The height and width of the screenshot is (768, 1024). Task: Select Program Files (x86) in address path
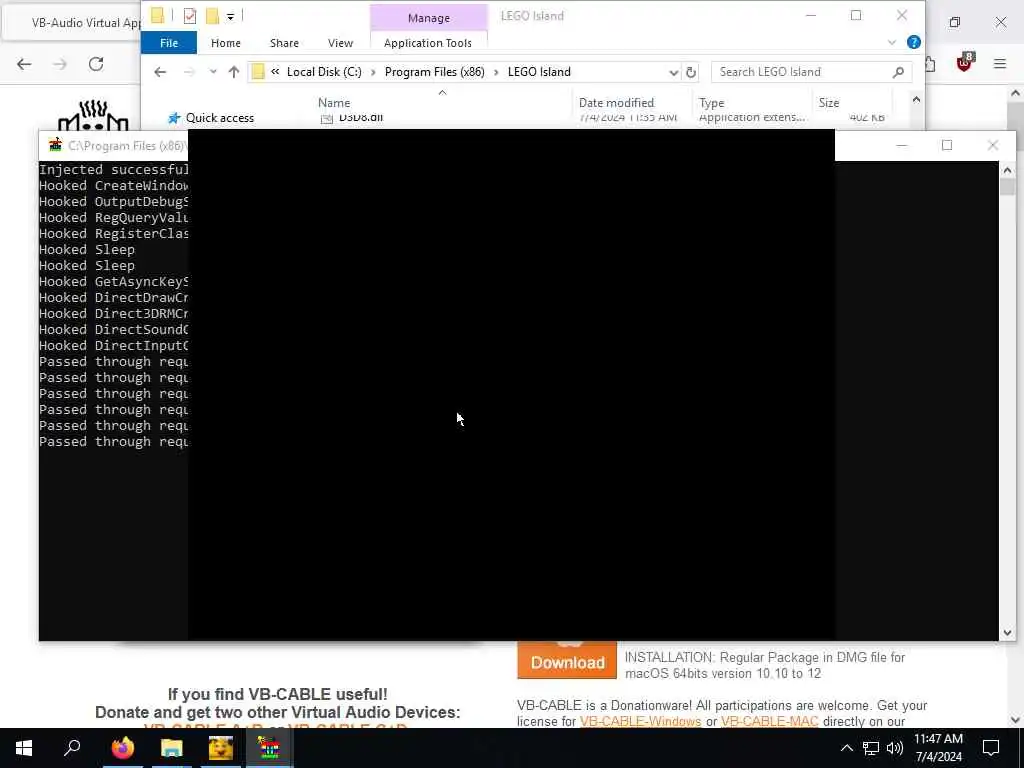coord(434,72)
